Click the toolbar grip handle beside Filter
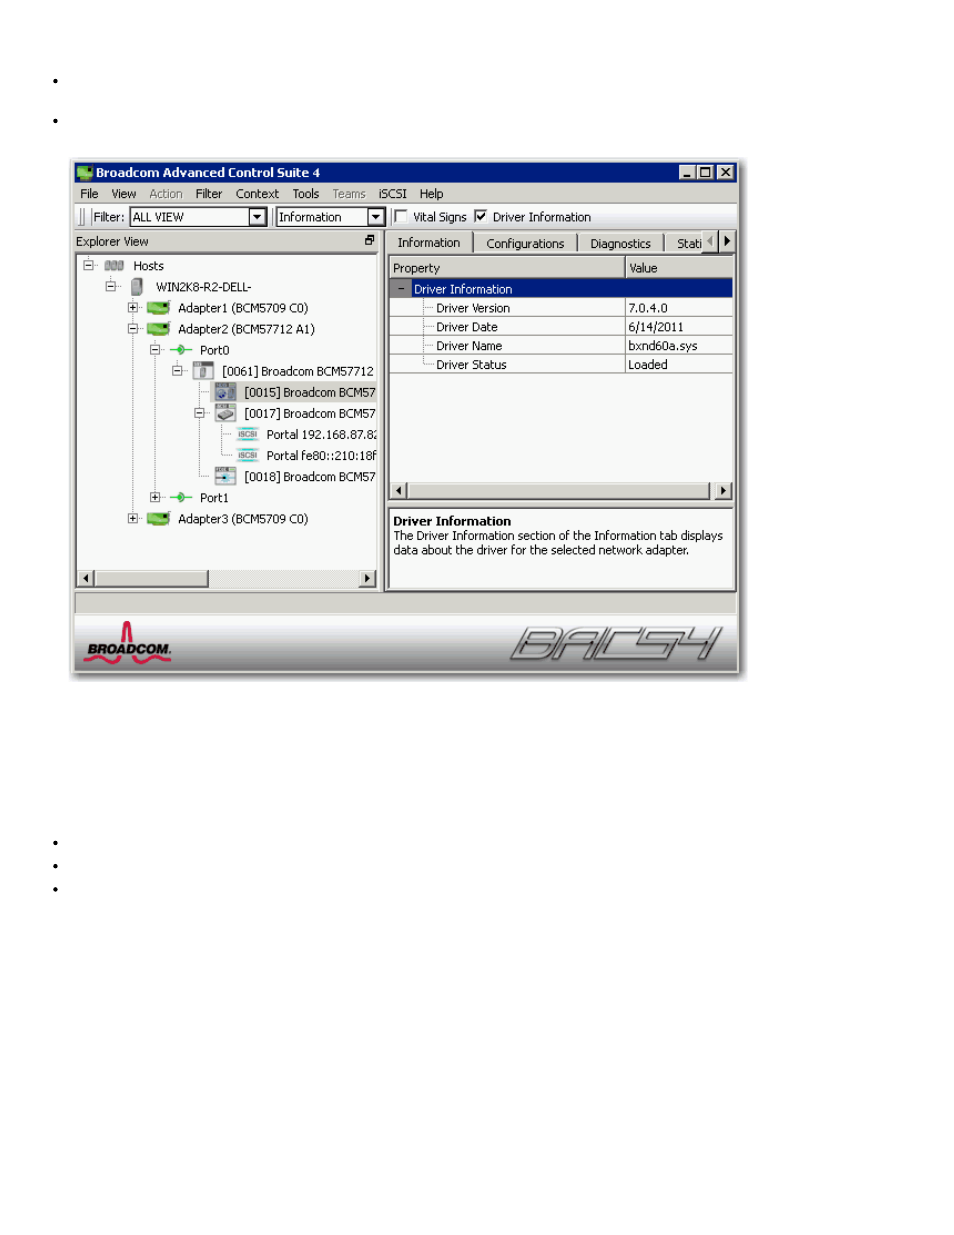954x1235 pixels. point(82,217)
